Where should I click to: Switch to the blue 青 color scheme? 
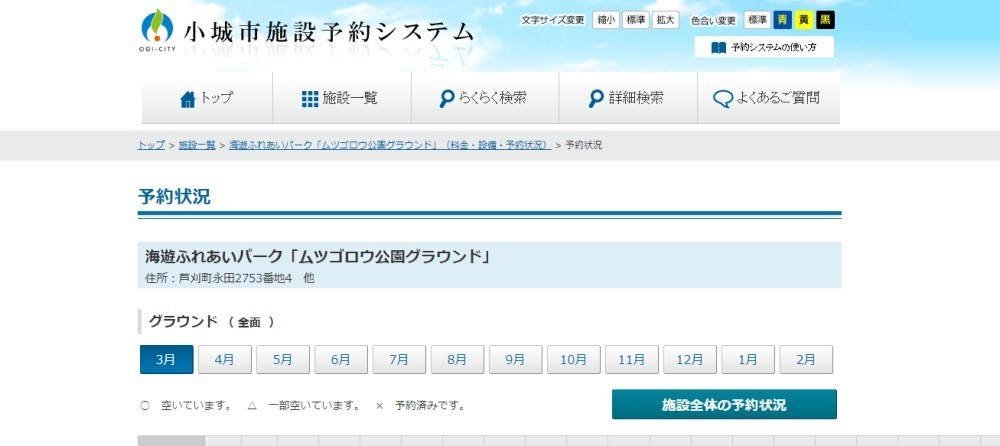(783, 20)
